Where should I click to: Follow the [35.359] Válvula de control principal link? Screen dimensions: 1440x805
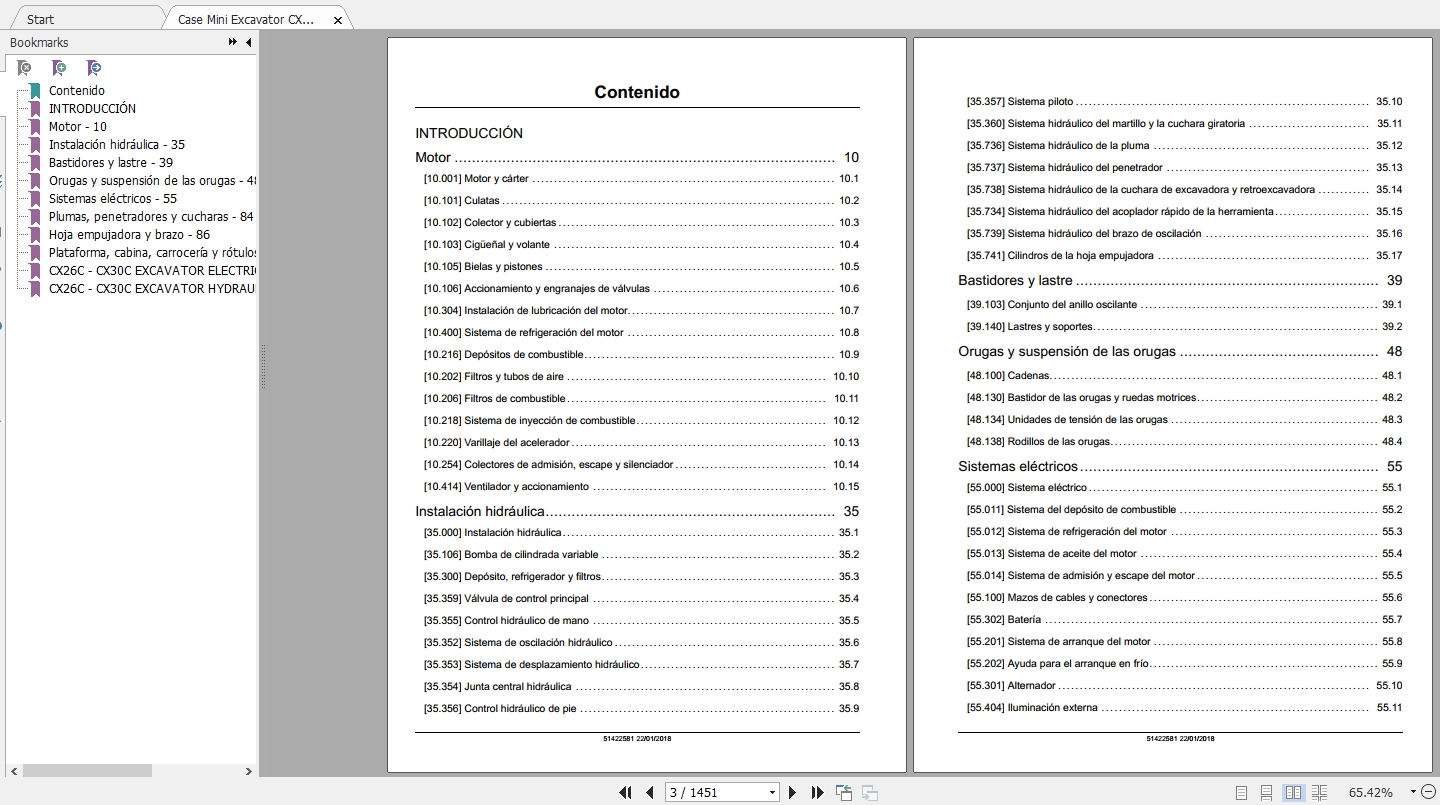(641, 599)
